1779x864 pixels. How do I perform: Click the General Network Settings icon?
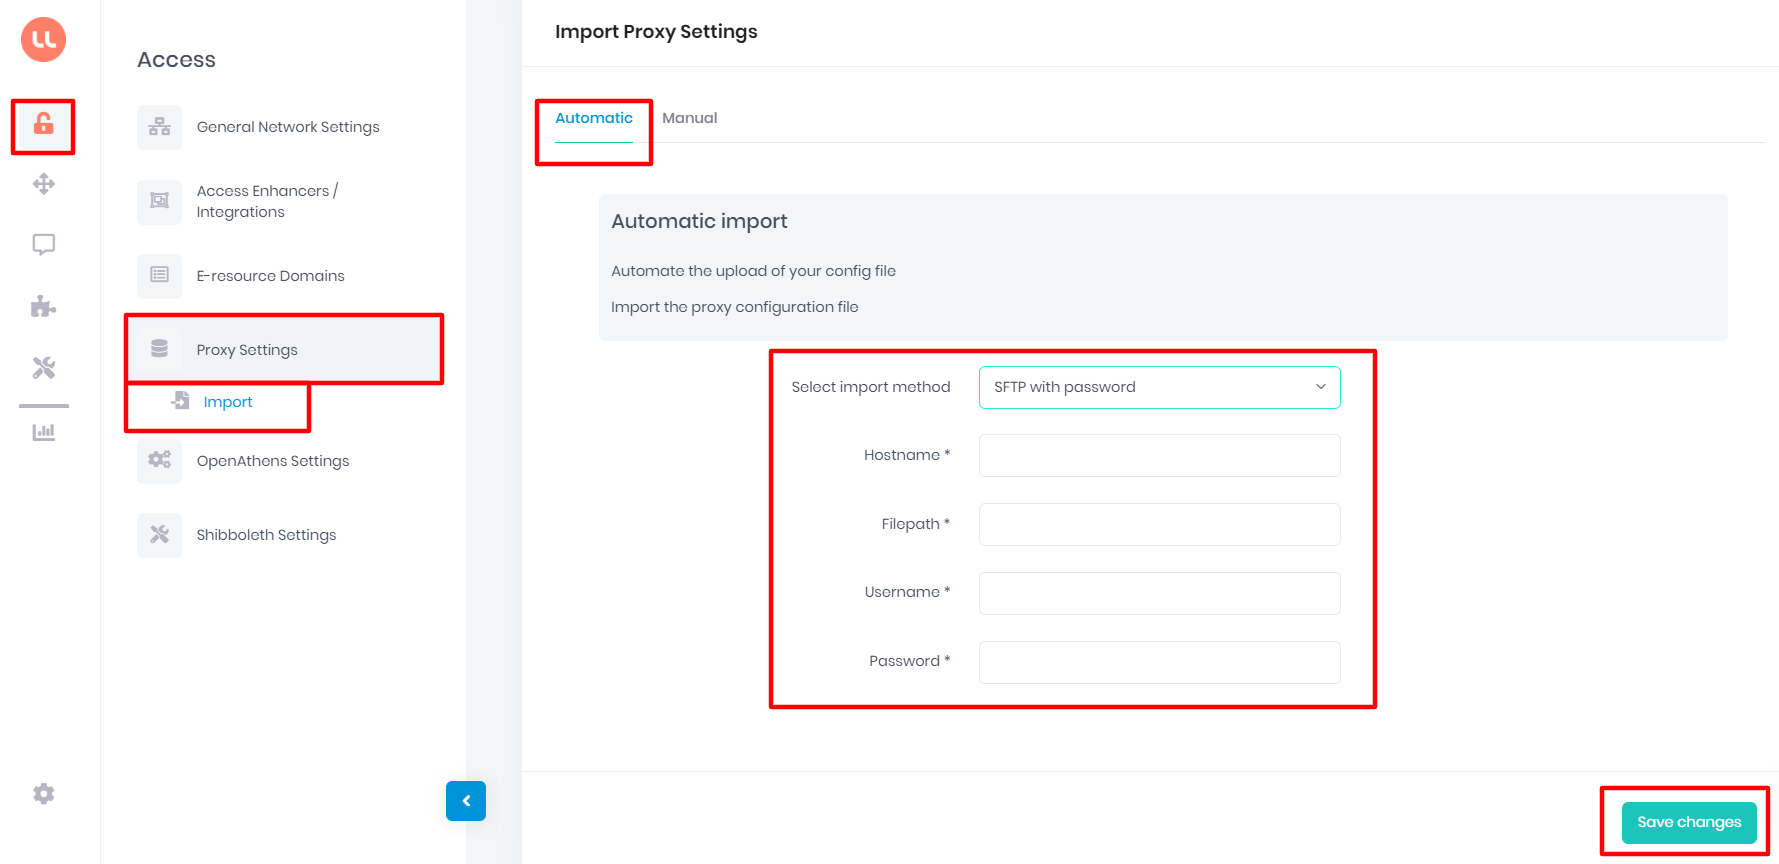click(x=160, y=127)
